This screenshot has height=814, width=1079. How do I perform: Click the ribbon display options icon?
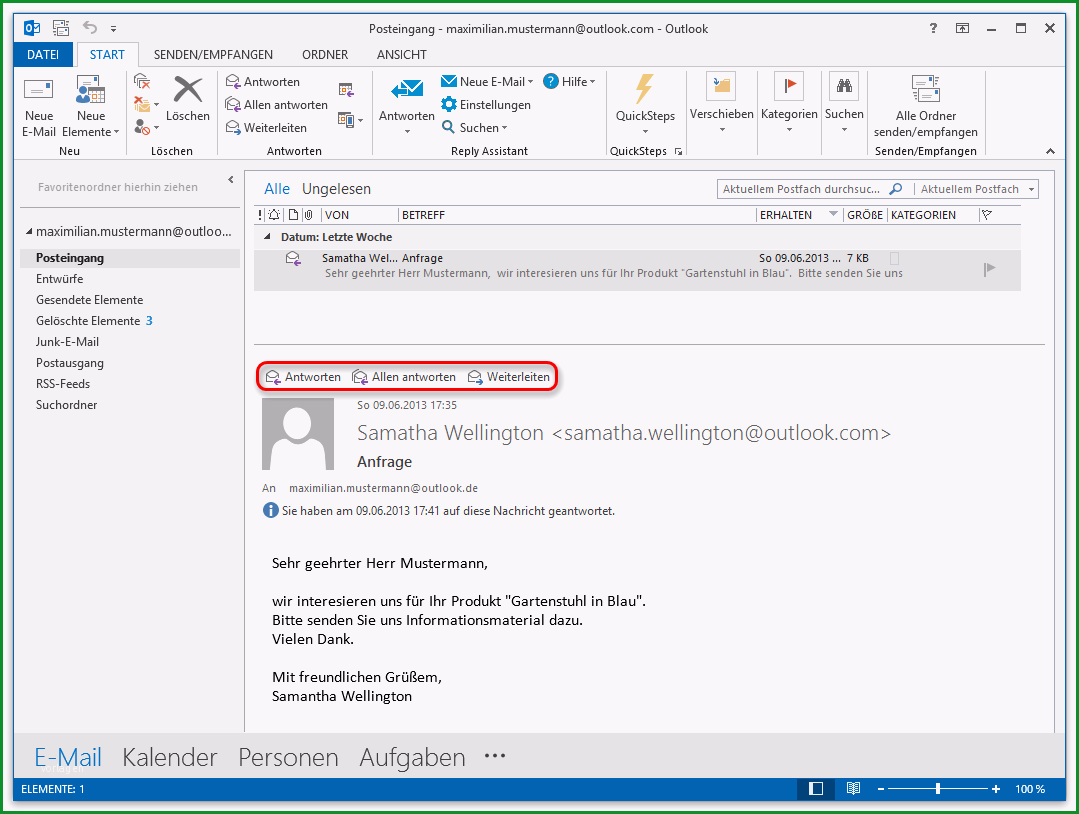[962, 28]
